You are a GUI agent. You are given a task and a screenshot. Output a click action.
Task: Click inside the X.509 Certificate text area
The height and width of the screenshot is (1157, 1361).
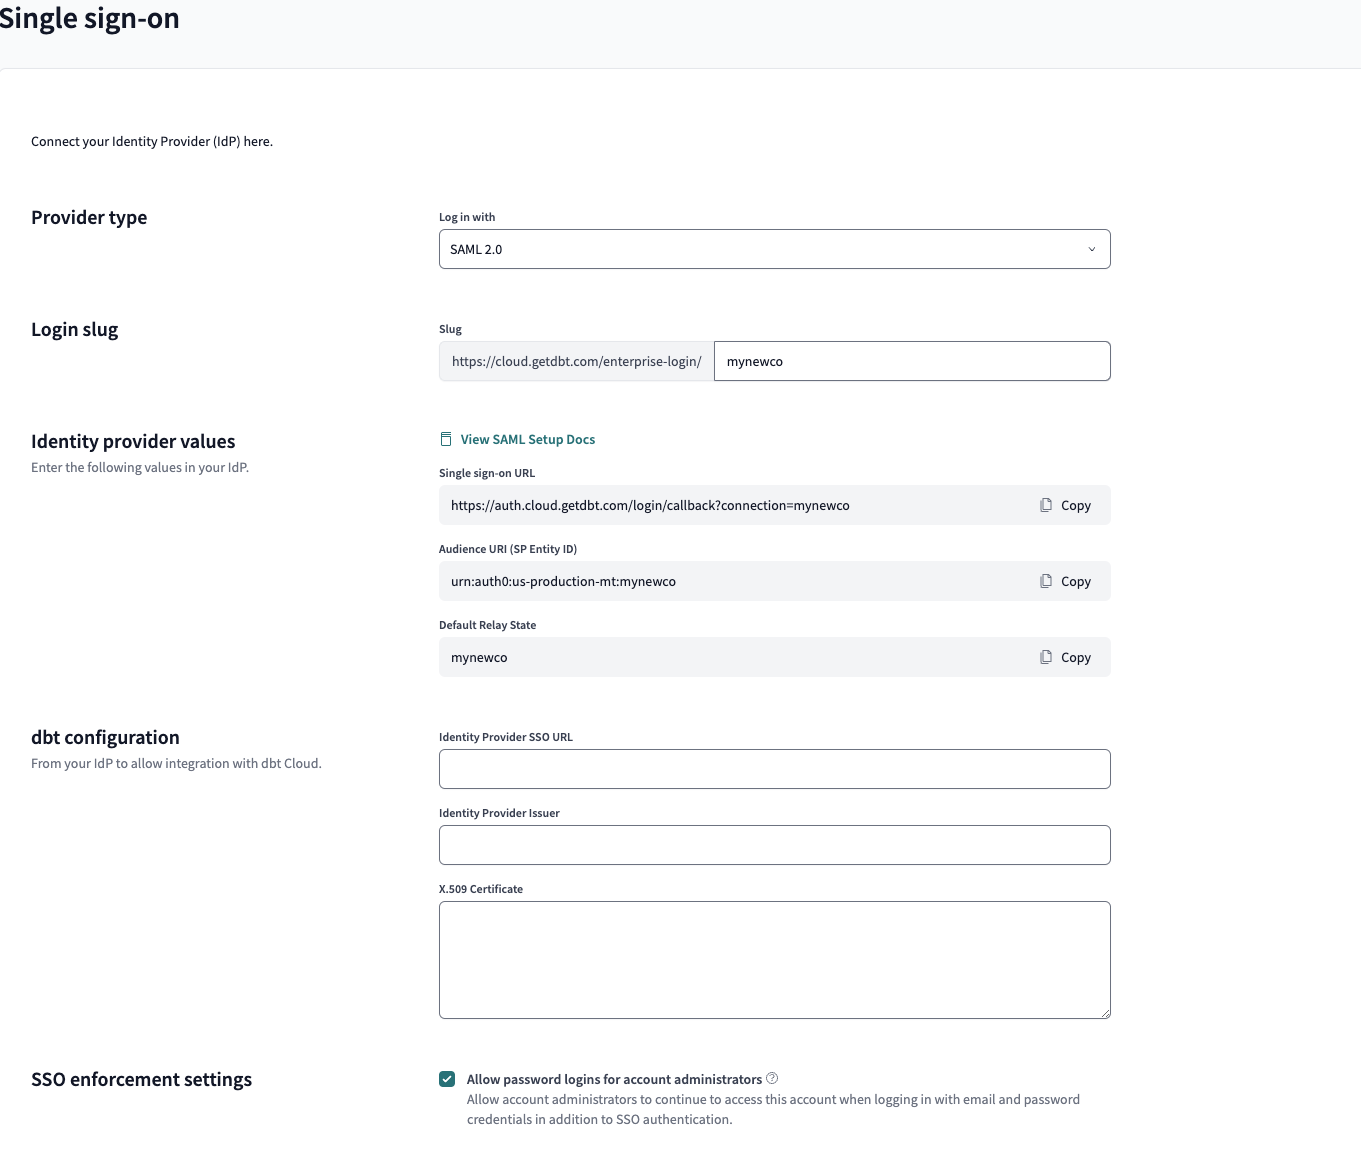pos(774,960)
